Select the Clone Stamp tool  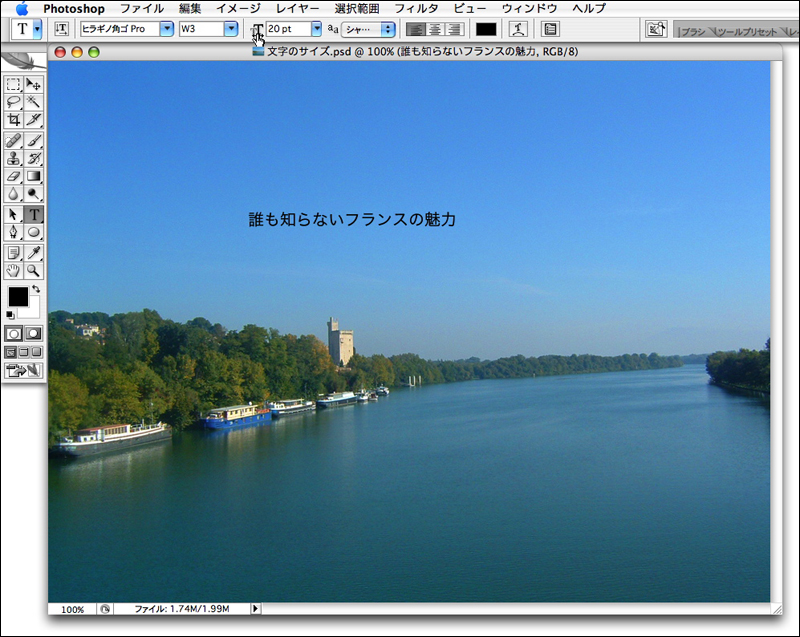14,158
